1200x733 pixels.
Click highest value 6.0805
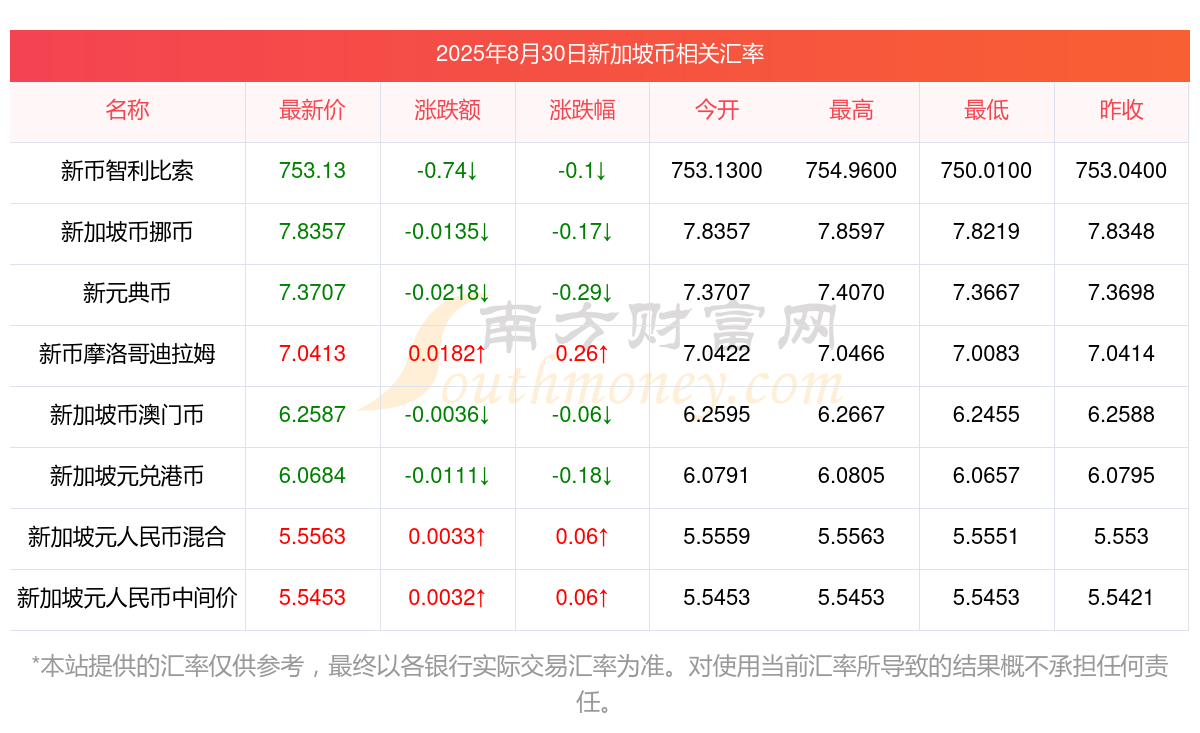tap(851, 476)
